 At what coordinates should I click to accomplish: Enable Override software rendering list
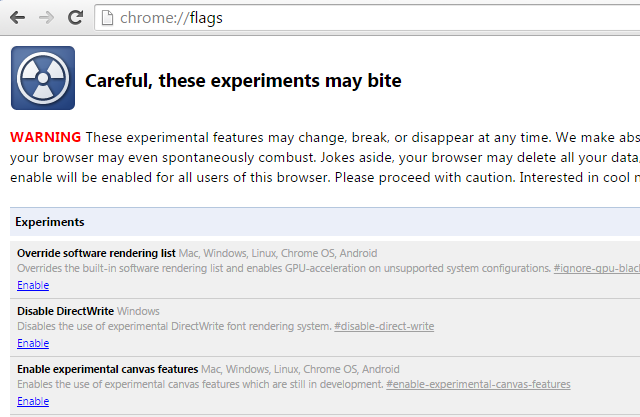point(33,285)
